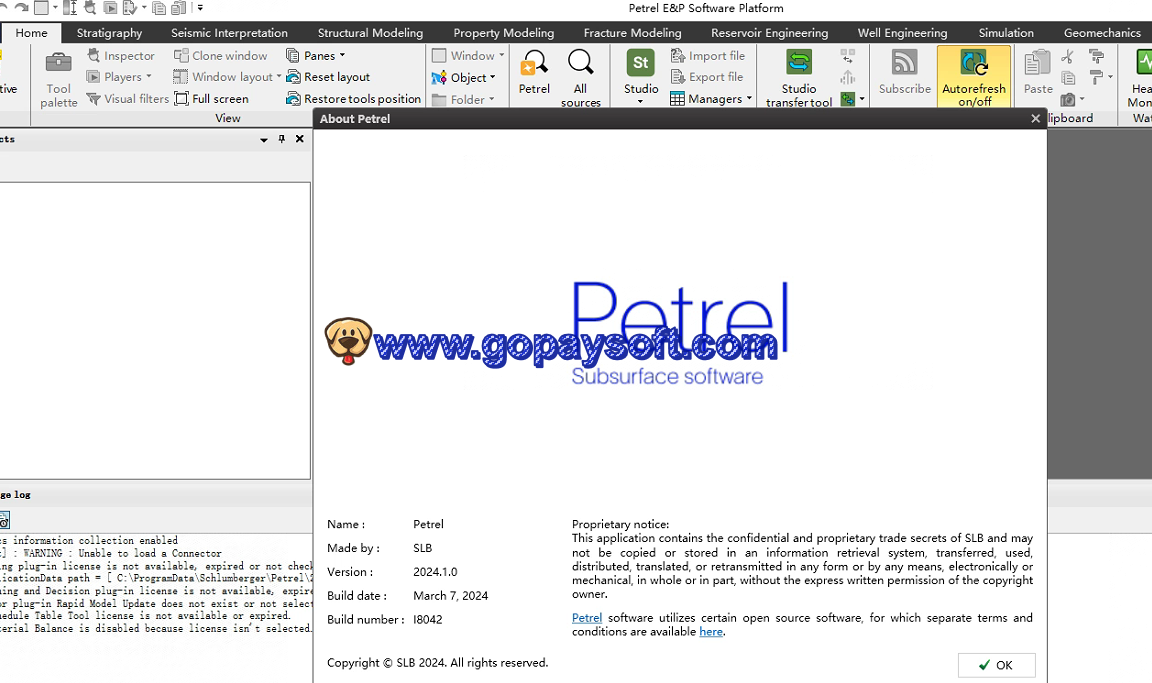This screenshot has width=1152, height=683.
Task: Toggle Autorefresh on/off
Action: coord(974,77)
